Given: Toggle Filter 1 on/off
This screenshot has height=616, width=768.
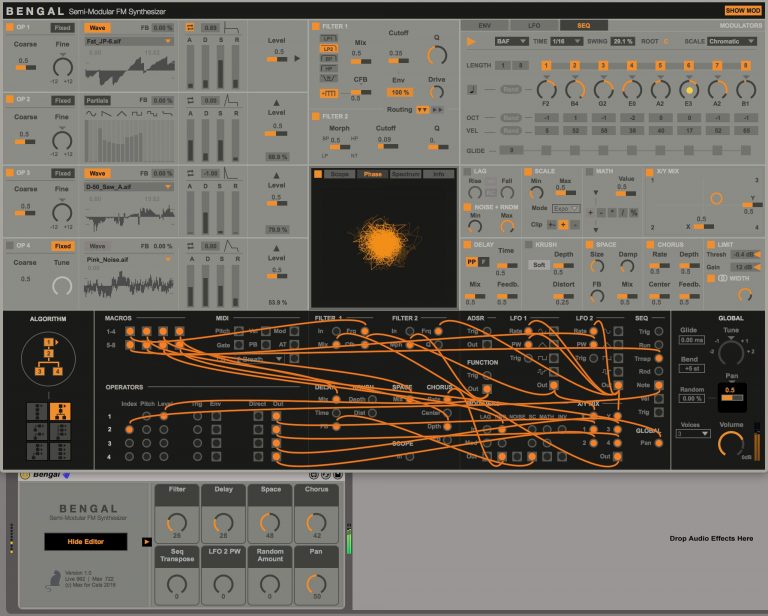Looking at the screenshot, I should tap(316, 26).
